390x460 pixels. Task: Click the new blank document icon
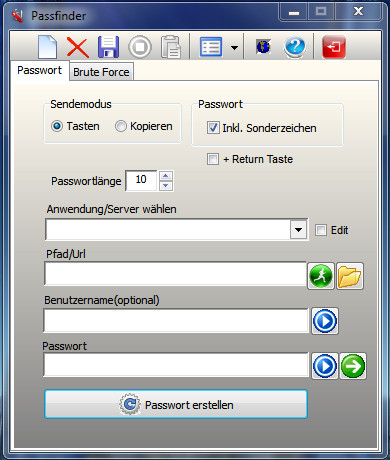click(x=48, y=46)
